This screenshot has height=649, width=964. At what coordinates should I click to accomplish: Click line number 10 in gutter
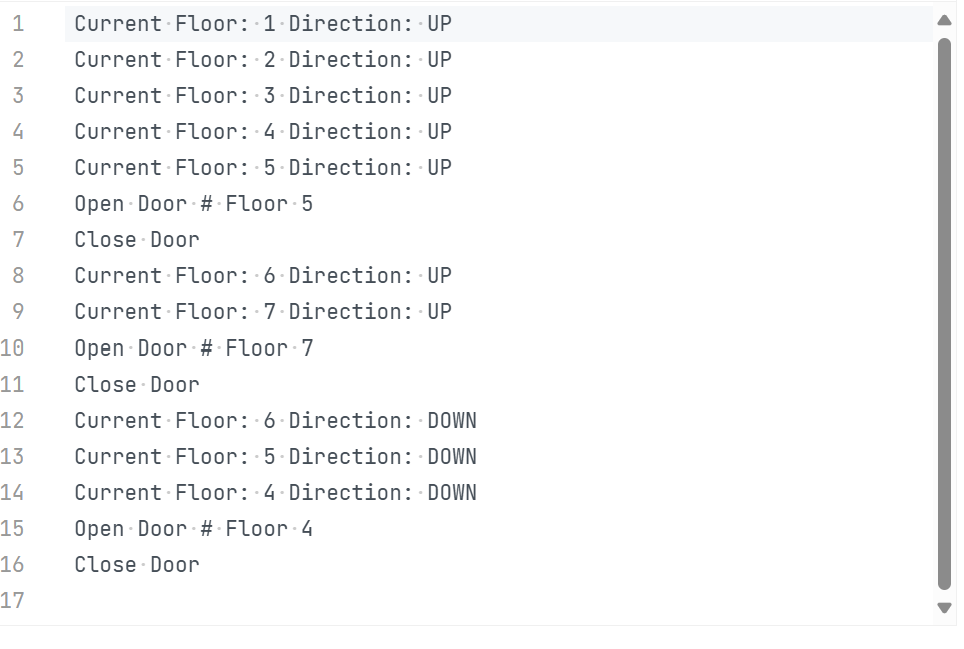tap(12, 348)
